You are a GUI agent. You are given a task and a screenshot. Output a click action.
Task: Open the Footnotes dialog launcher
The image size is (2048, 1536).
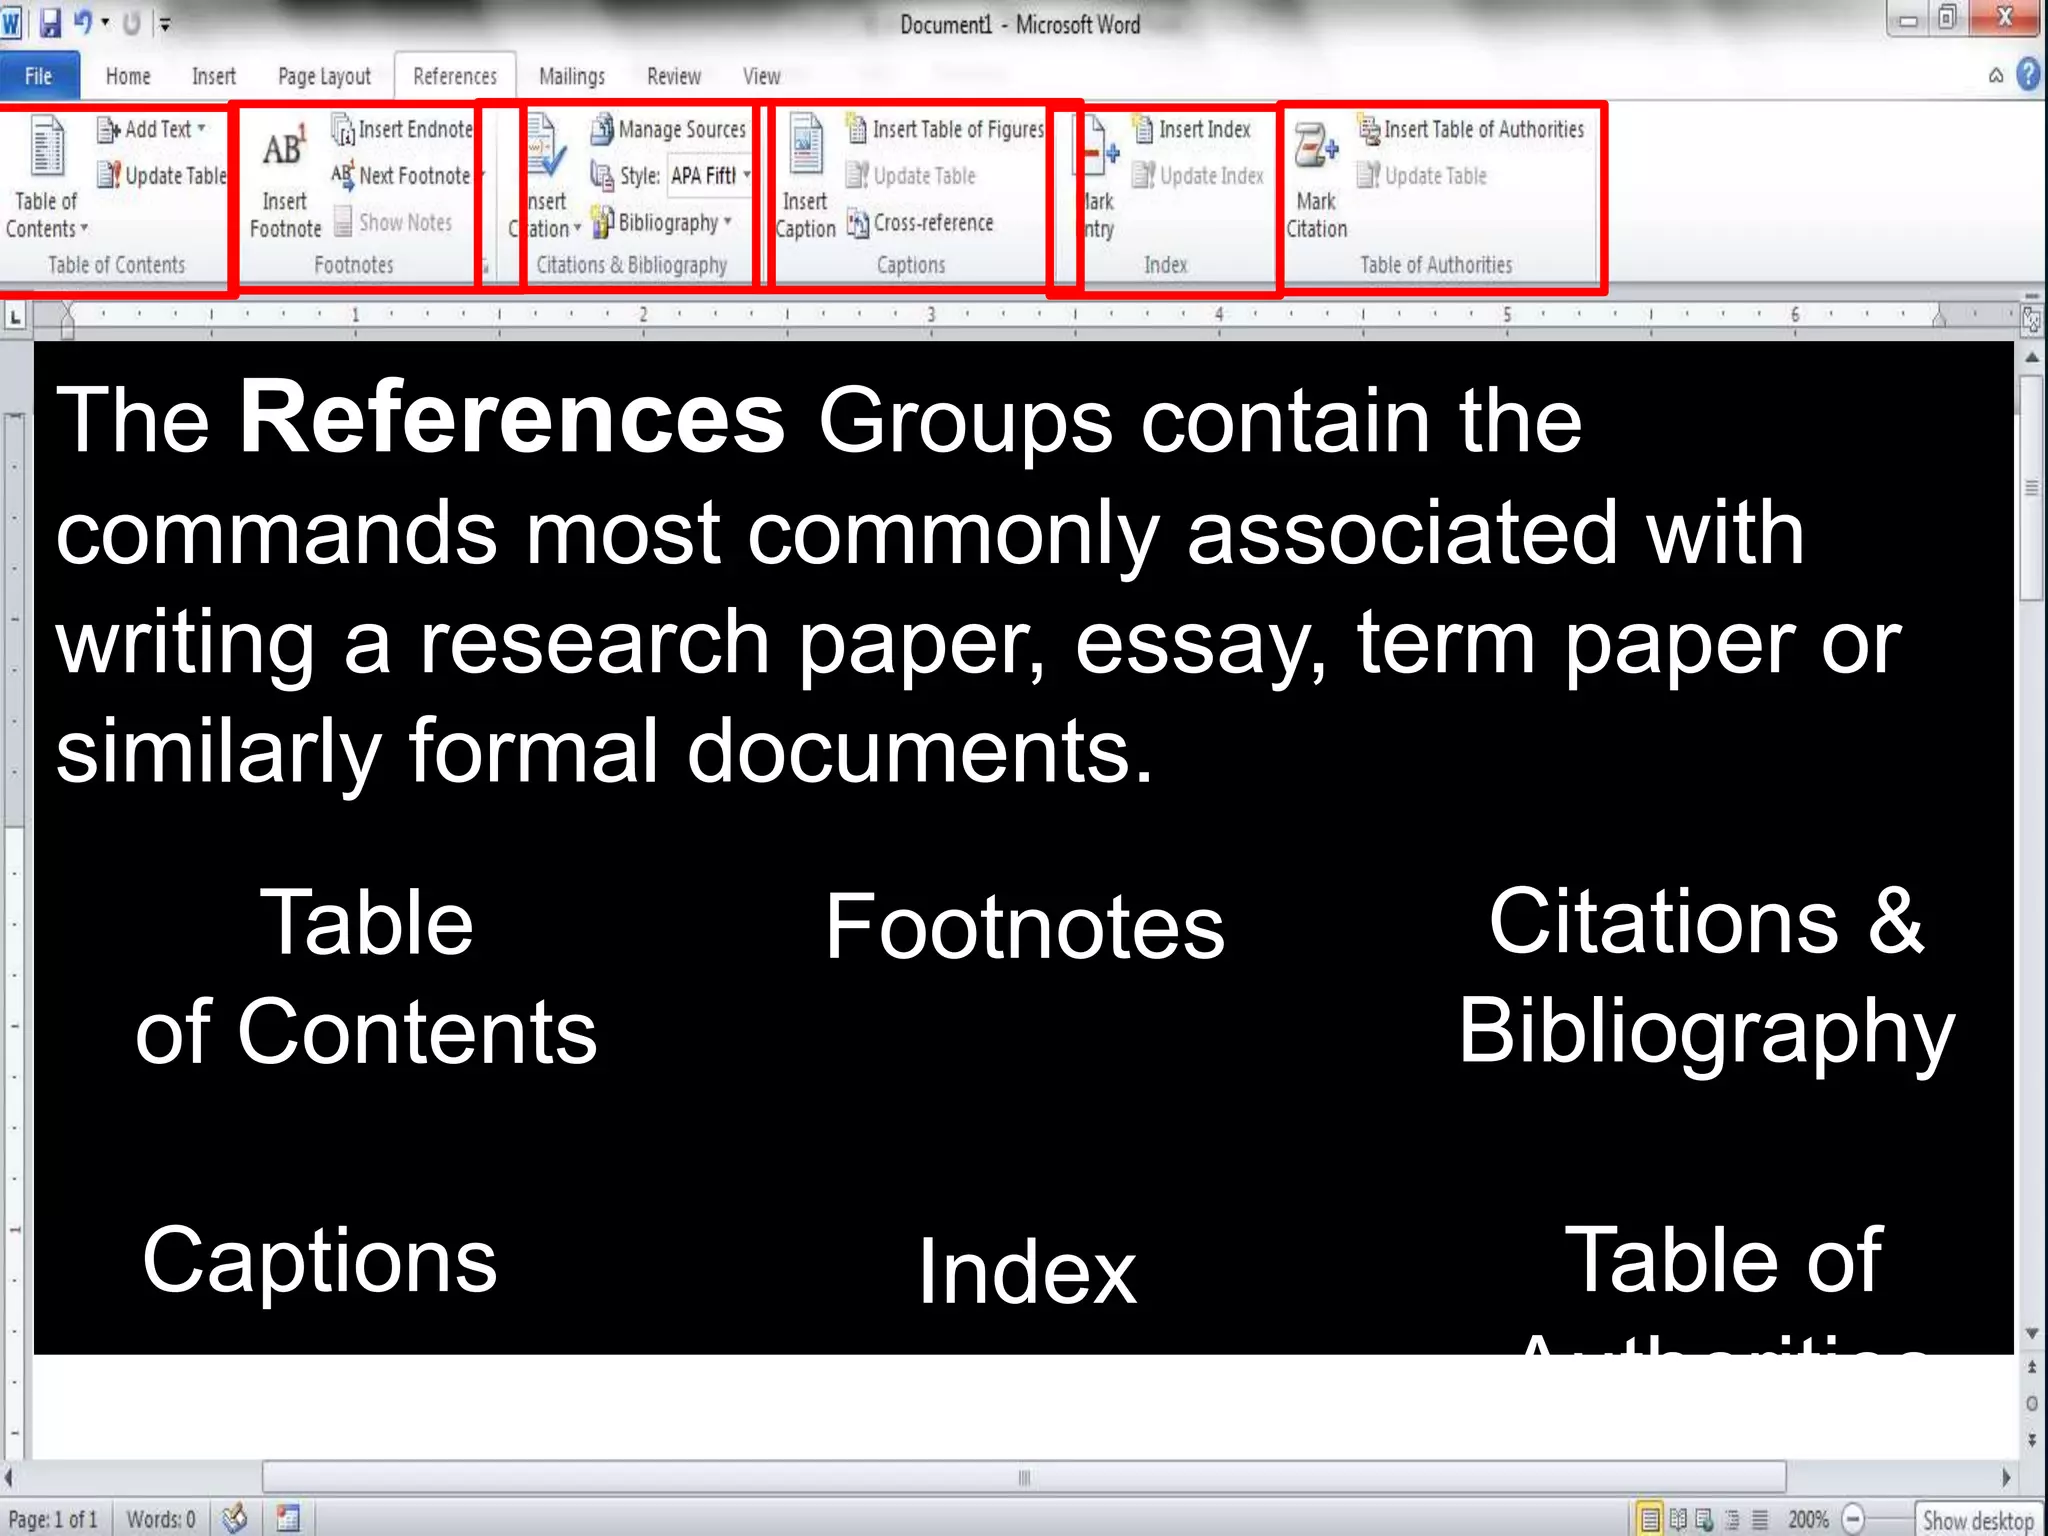485,267
